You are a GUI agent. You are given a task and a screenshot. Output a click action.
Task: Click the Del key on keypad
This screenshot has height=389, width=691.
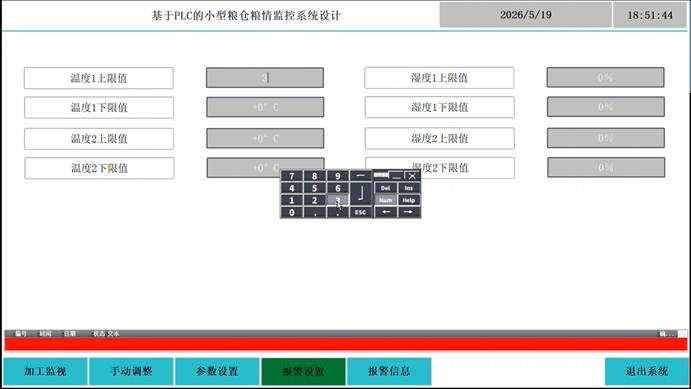click(x=386, y=188)
